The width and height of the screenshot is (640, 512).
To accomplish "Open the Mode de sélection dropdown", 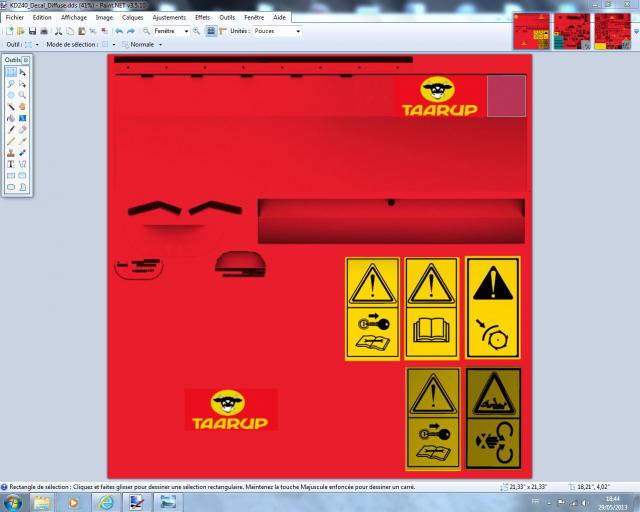I will coord(114,45).
